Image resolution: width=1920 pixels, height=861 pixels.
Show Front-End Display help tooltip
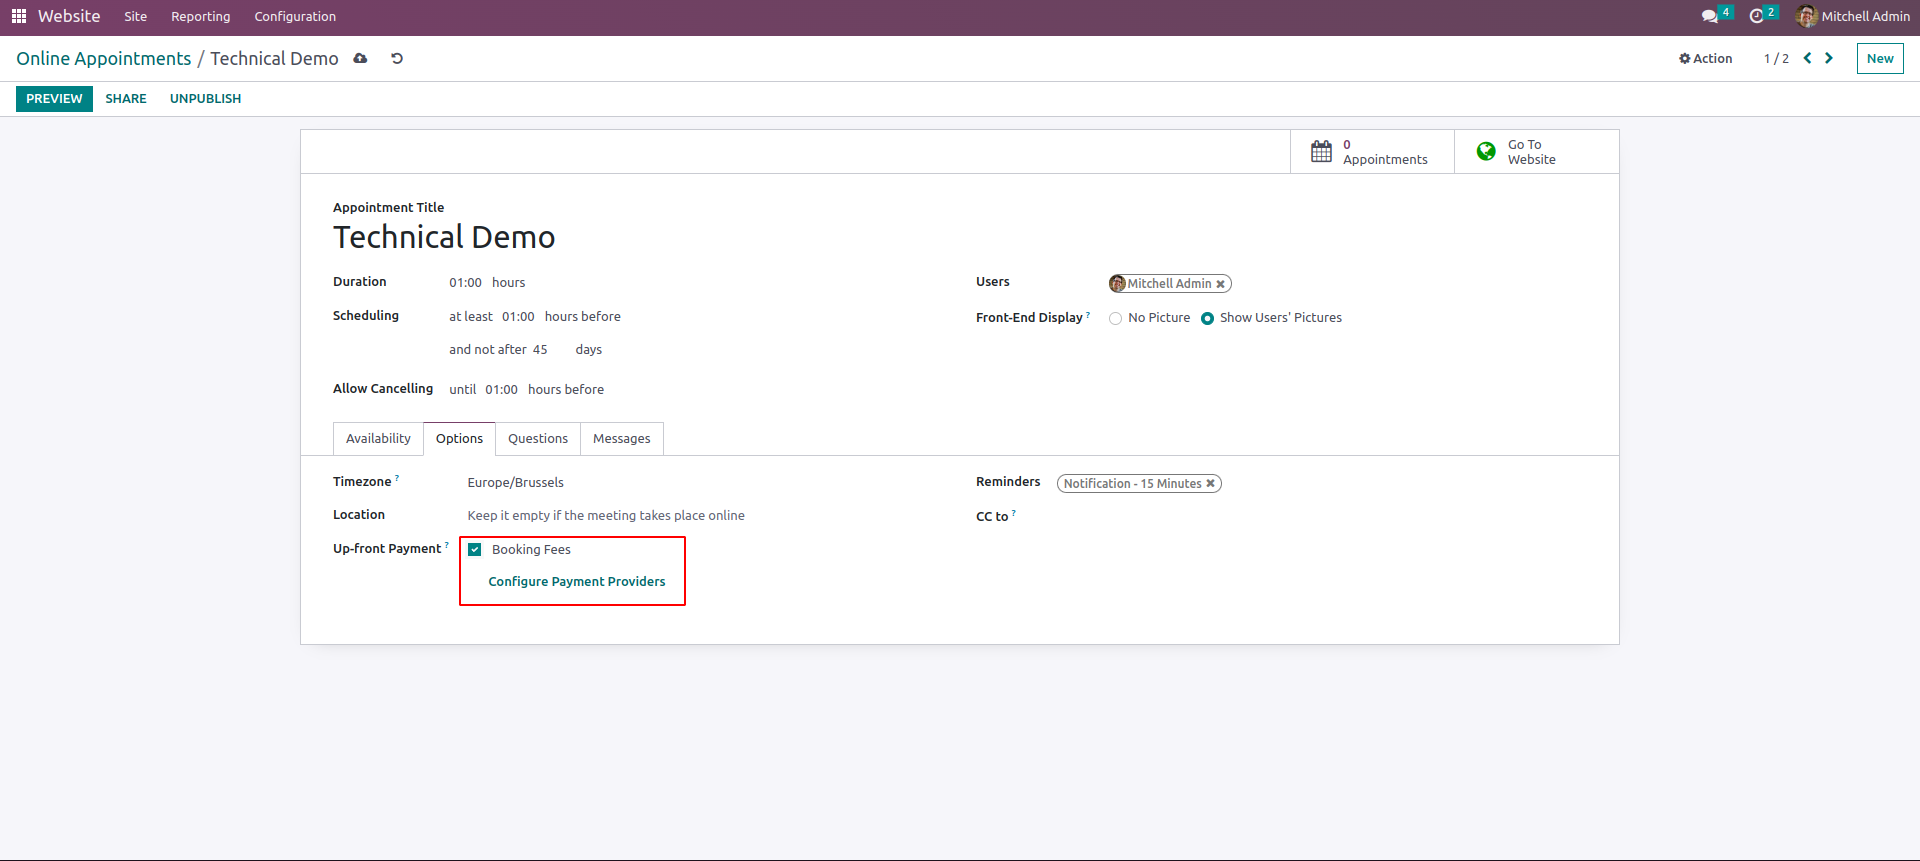(x=1088, y=314)
